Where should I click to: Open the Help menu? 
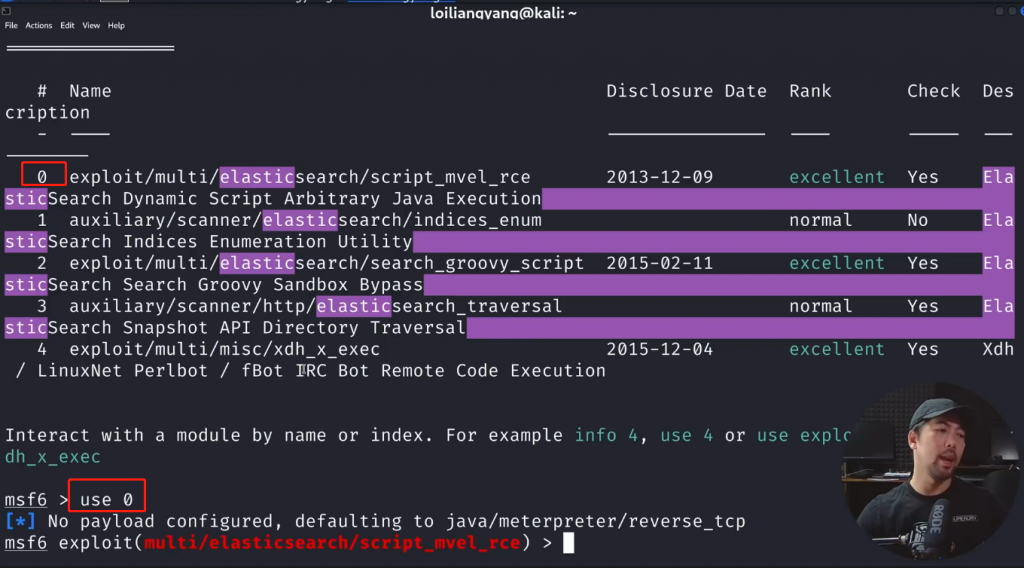116,26
